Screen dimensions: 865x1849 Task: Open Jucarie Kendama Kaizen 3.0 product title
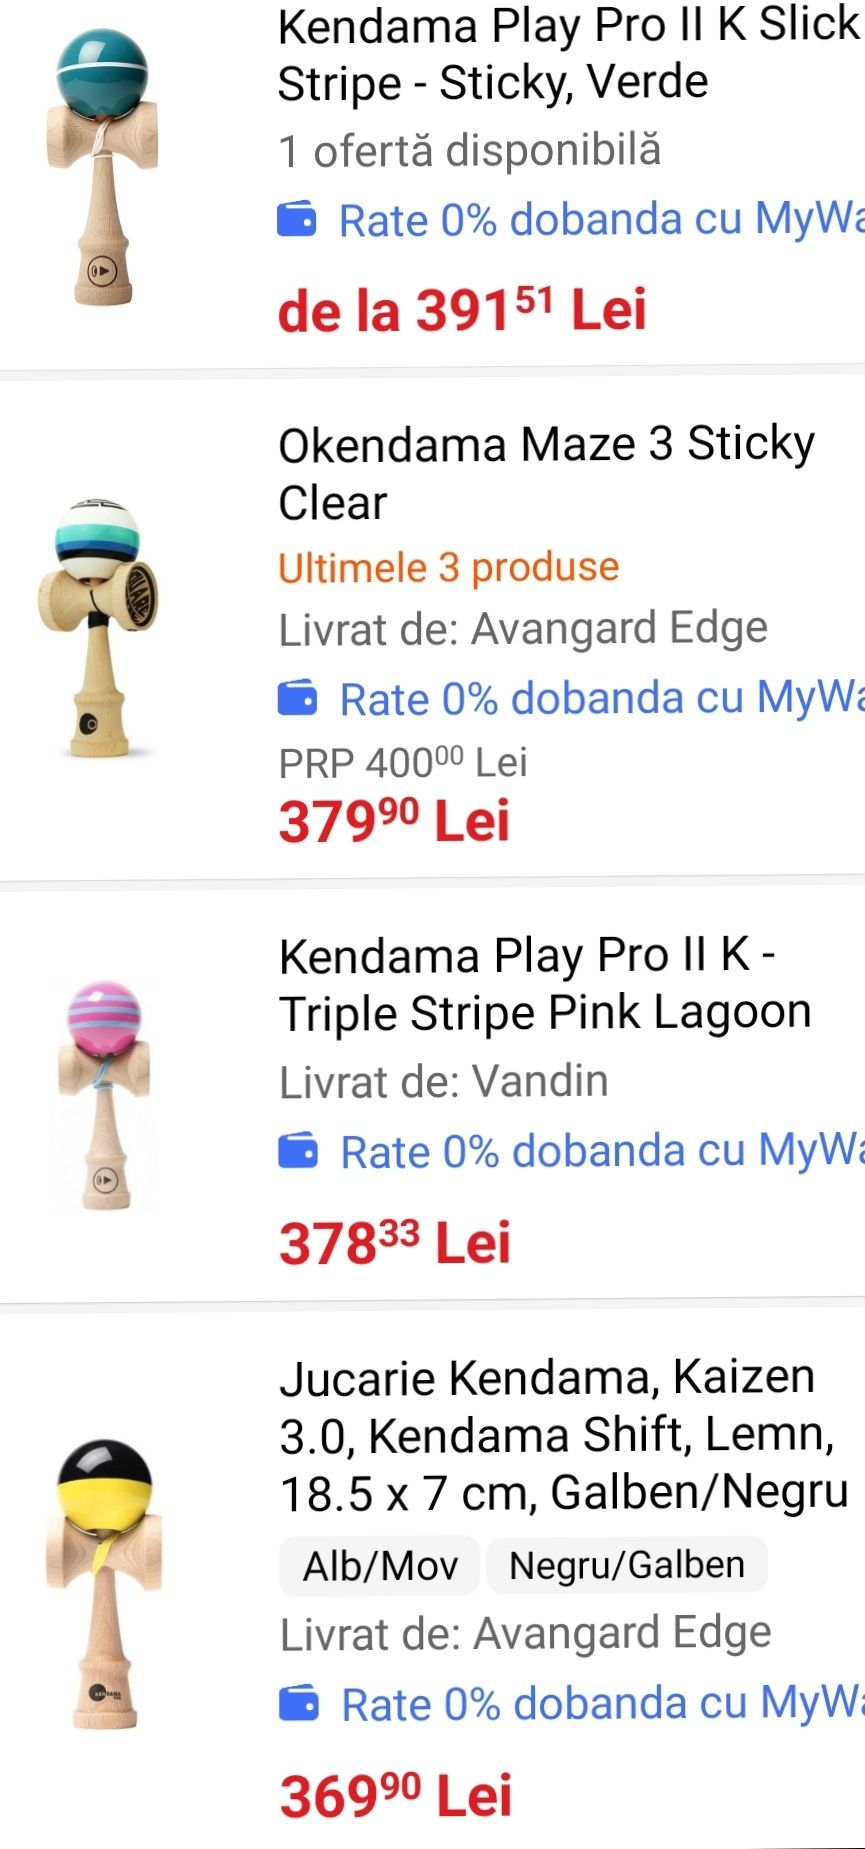point(564,1435)
